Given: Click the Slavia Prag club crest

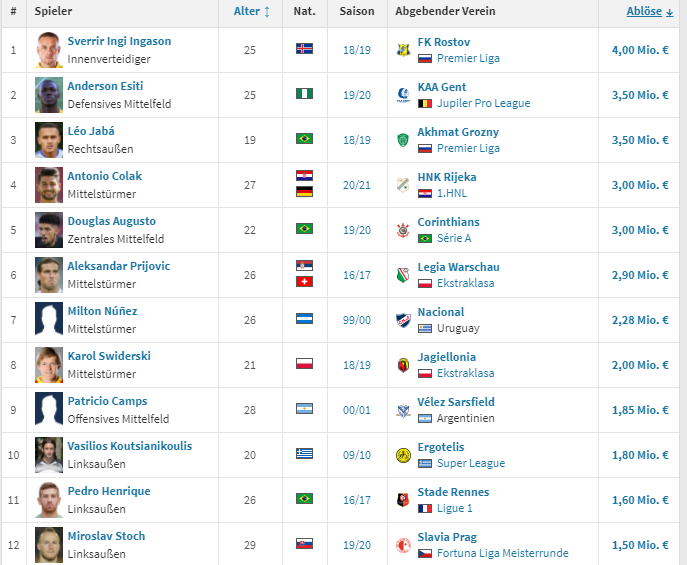Looking at the screenshot, I should coord(403,545).
